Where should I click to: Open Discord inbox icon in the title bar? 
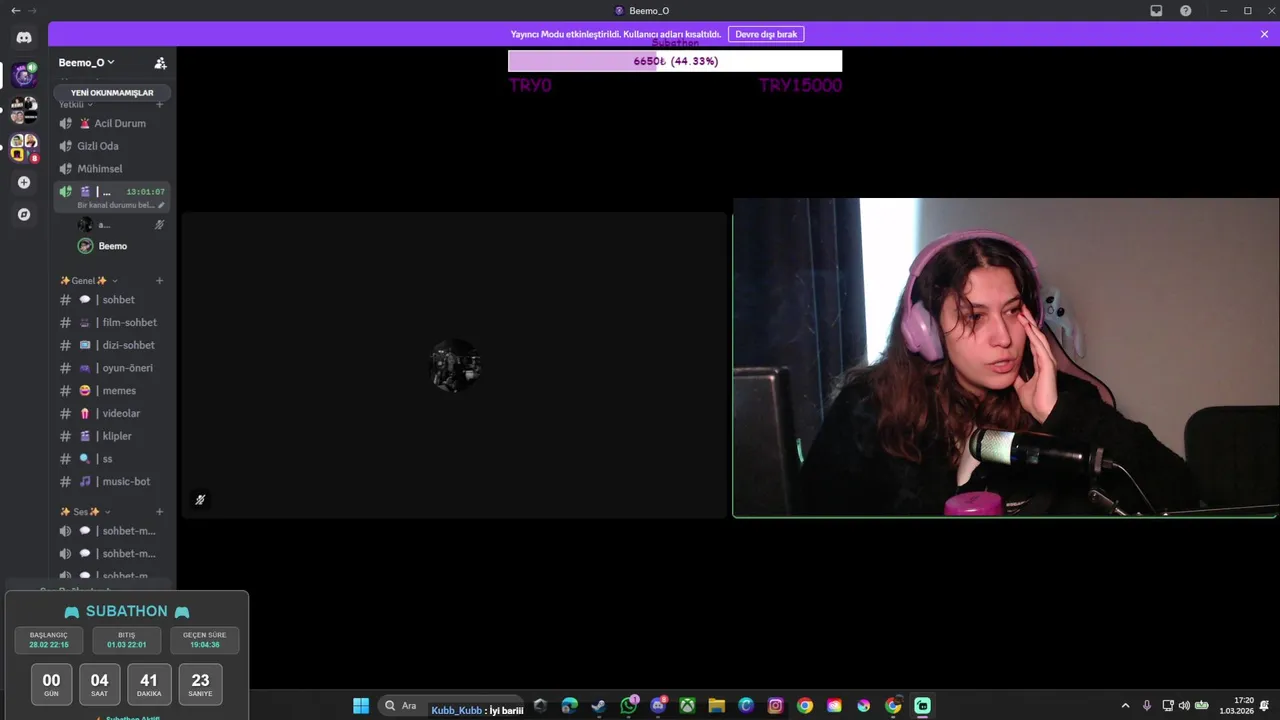pos(1156,11)
